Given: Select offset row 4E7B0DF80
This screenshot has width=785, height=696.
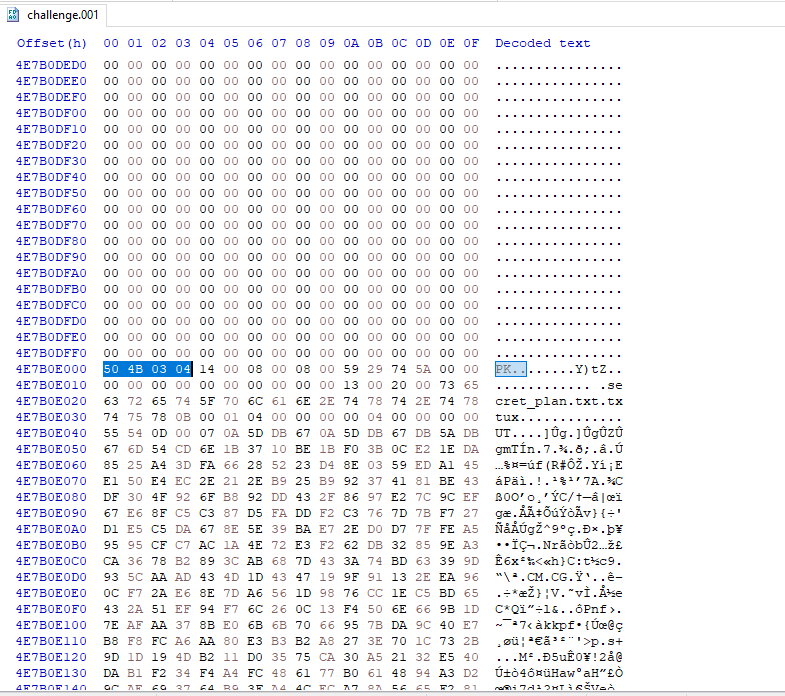Looking at the screenshot, I should point(51,241).
